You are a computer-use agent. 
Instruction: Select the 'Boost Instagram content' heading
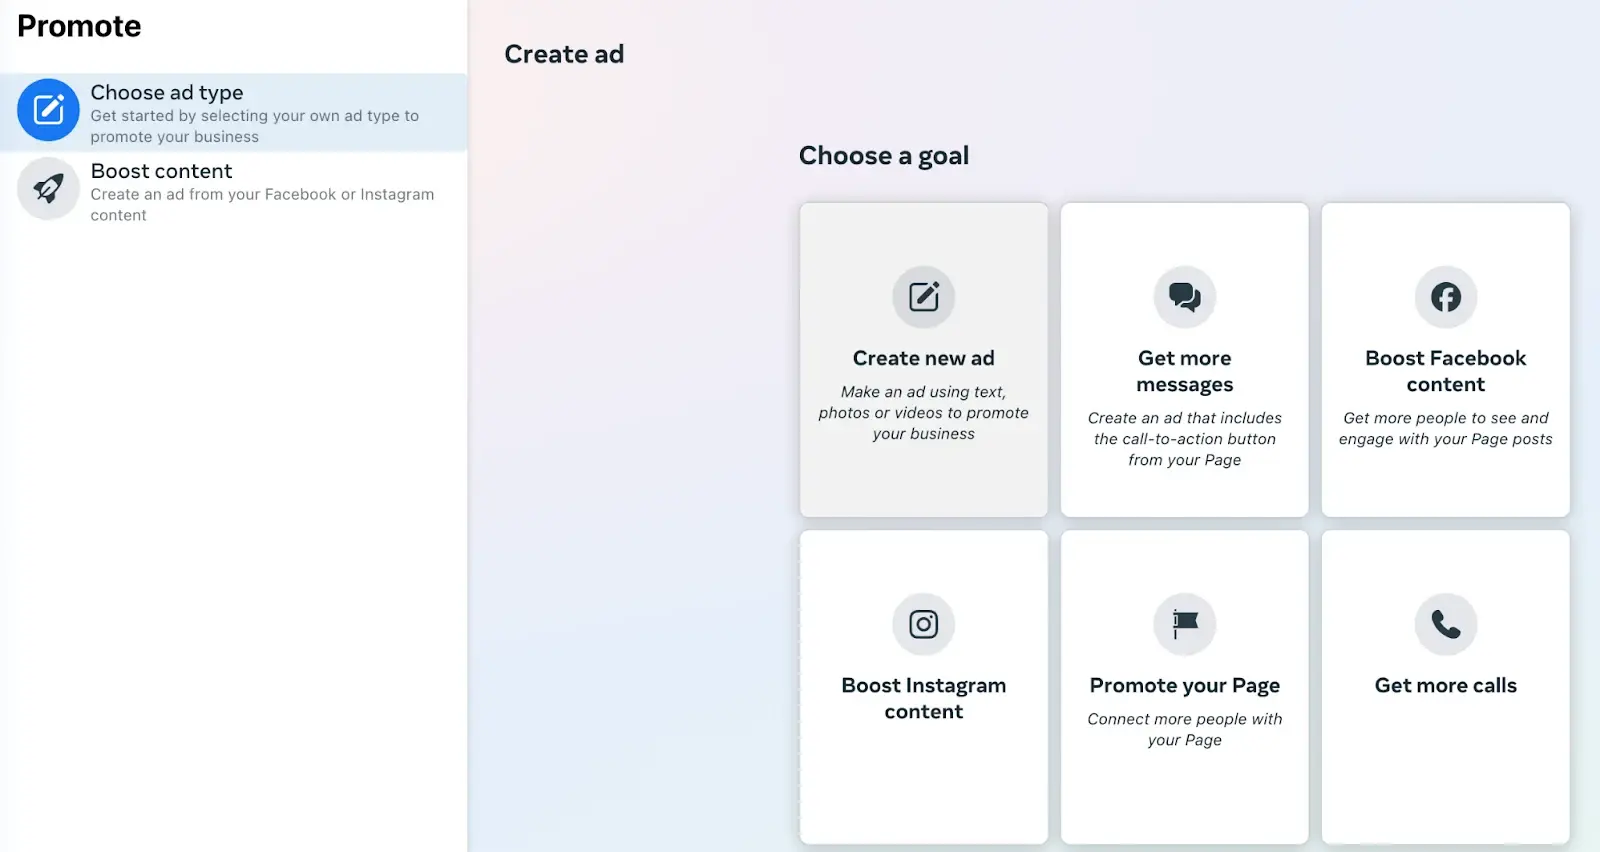(x=923, y=698)
